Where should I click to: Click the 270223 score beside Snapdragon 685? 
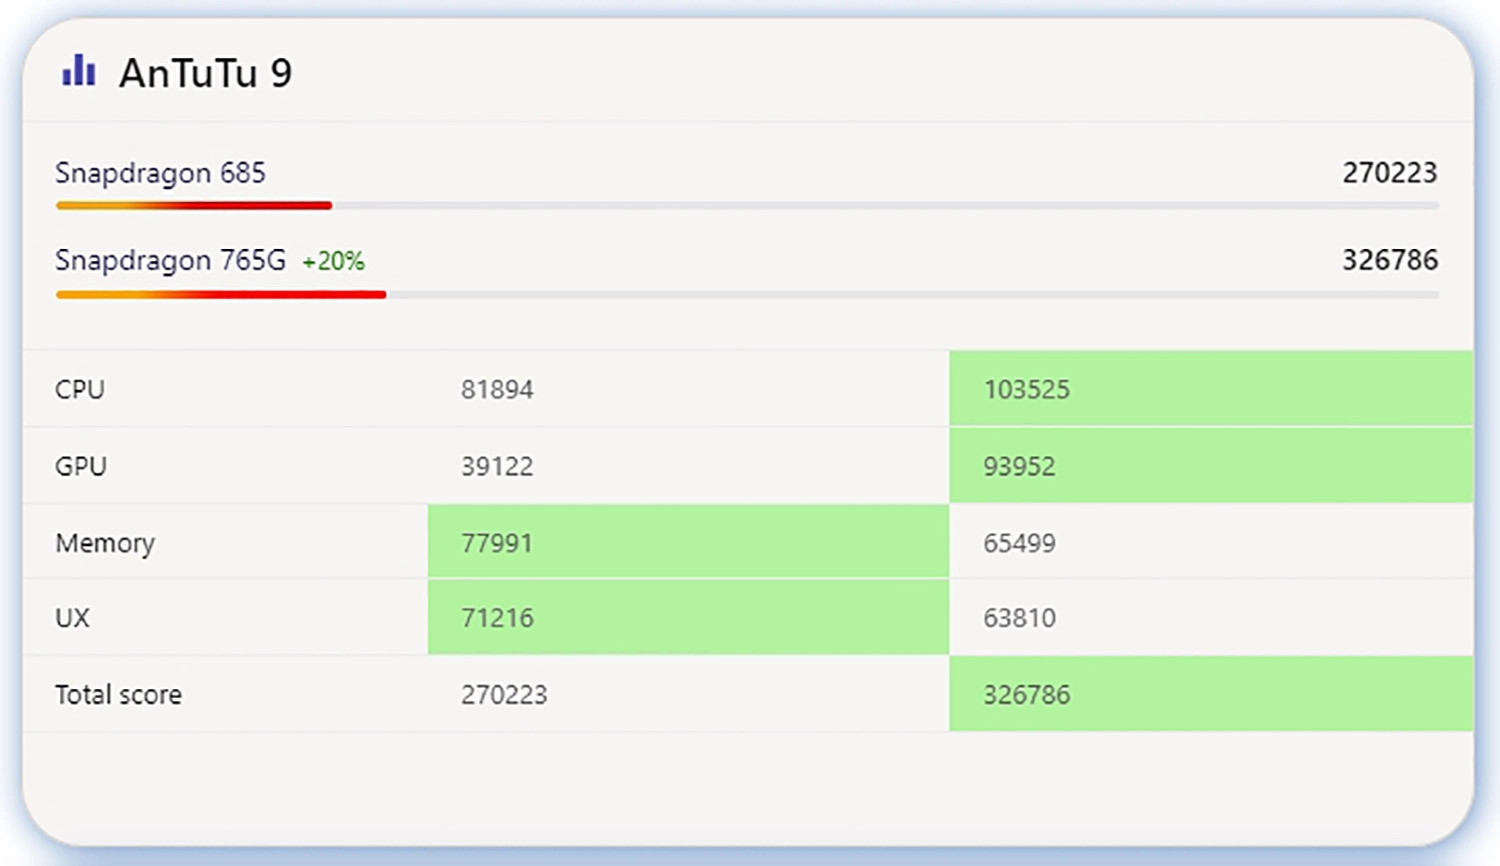click(x=1389, y=173)
